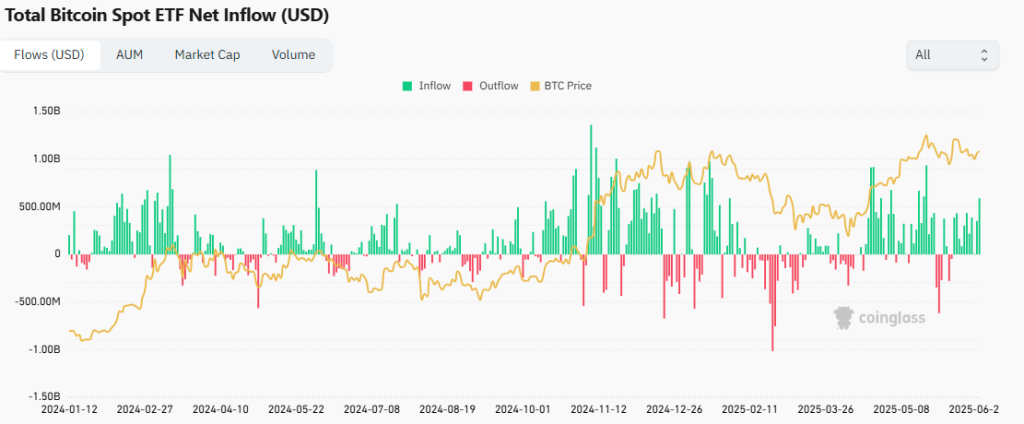Click the red Outflow legend square
The image size is (1024, 424).
click(468, 86)
